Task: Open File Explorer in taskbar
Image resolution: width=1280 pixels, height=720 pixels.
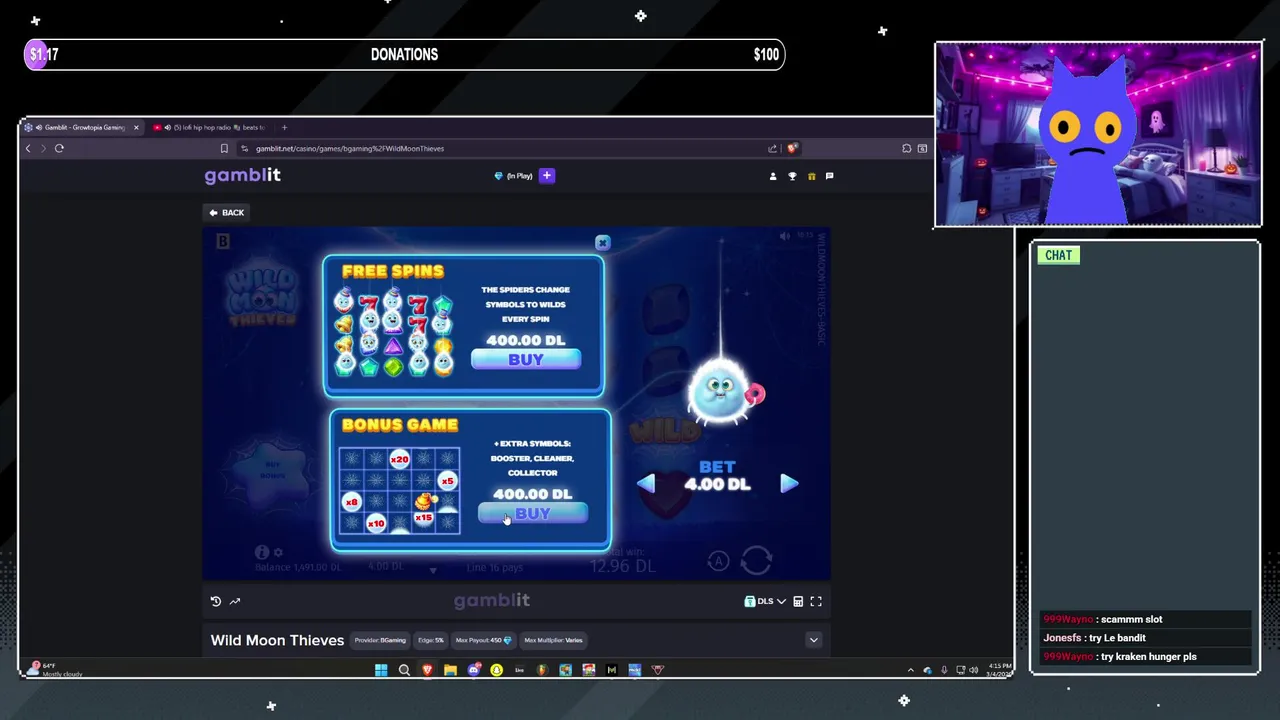Action: [x=450, y=670]
